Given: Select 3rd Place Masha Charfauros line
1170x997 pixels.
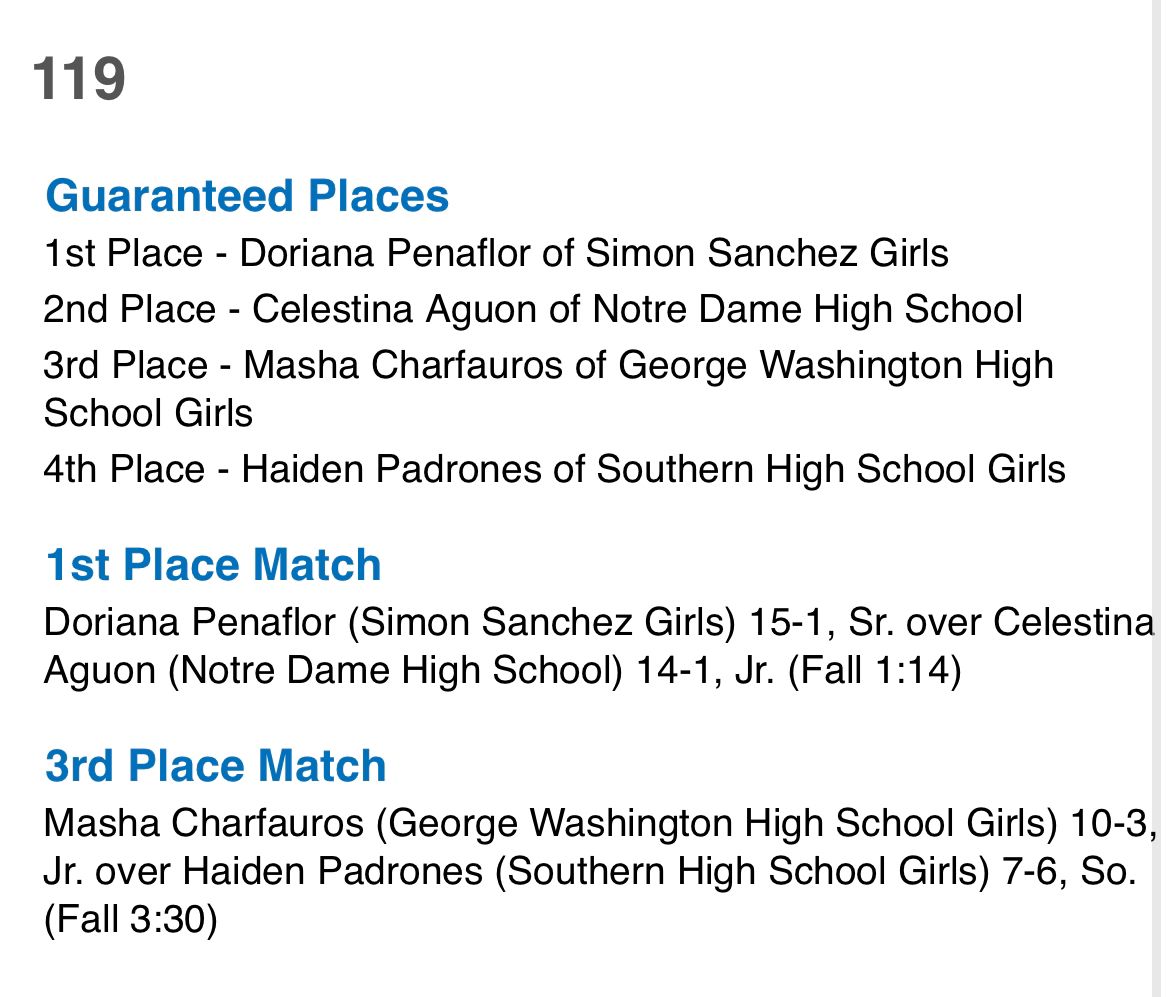Looking at the screenshot, I should pos(548,389).
